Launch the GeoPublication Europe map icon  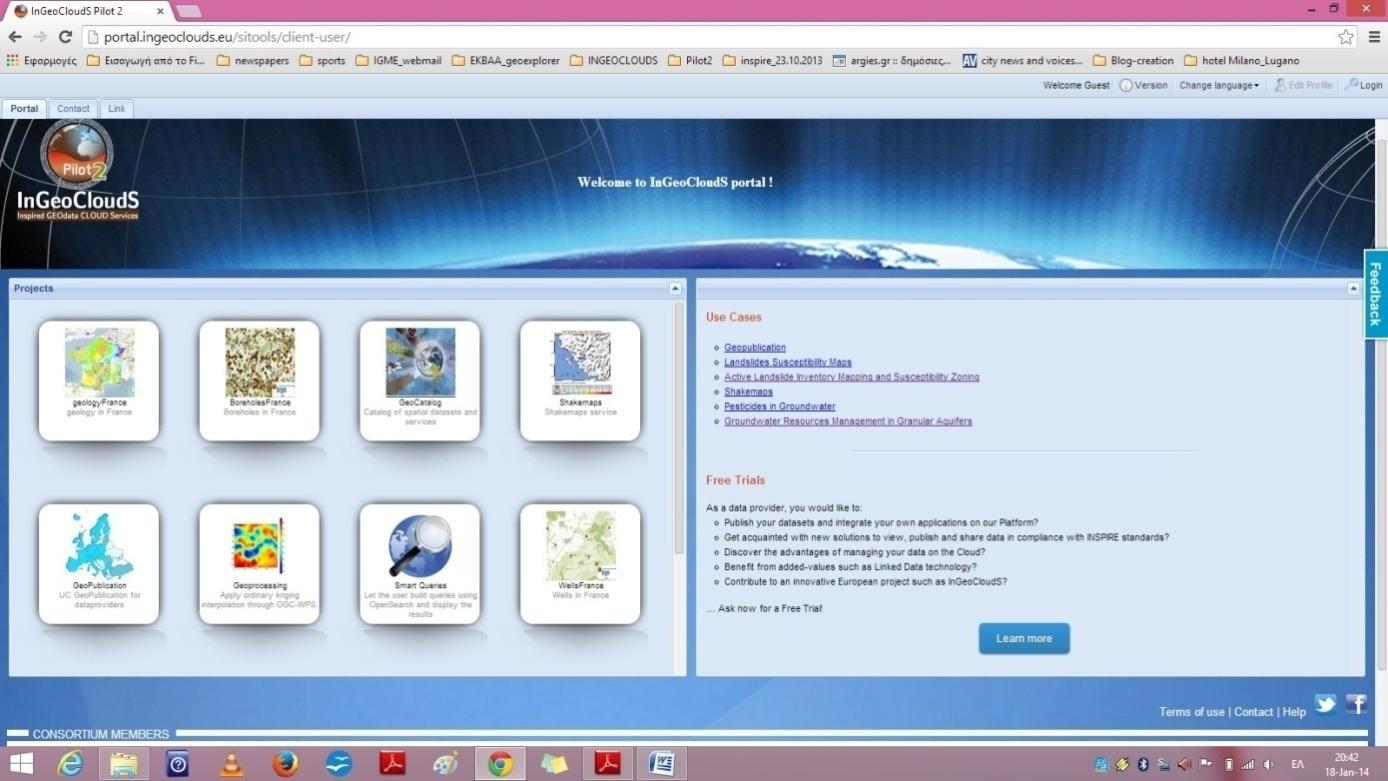[99, 547]
